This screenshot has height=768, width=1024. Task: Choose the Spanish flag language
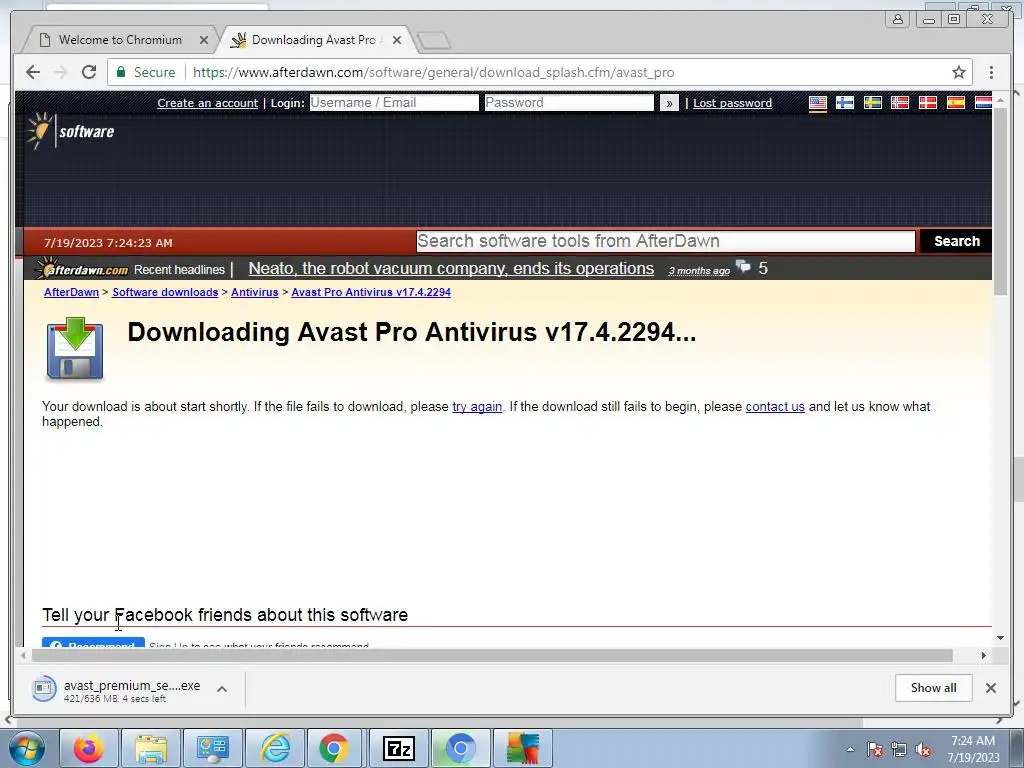pyautogui.click(x=955, y=103)
